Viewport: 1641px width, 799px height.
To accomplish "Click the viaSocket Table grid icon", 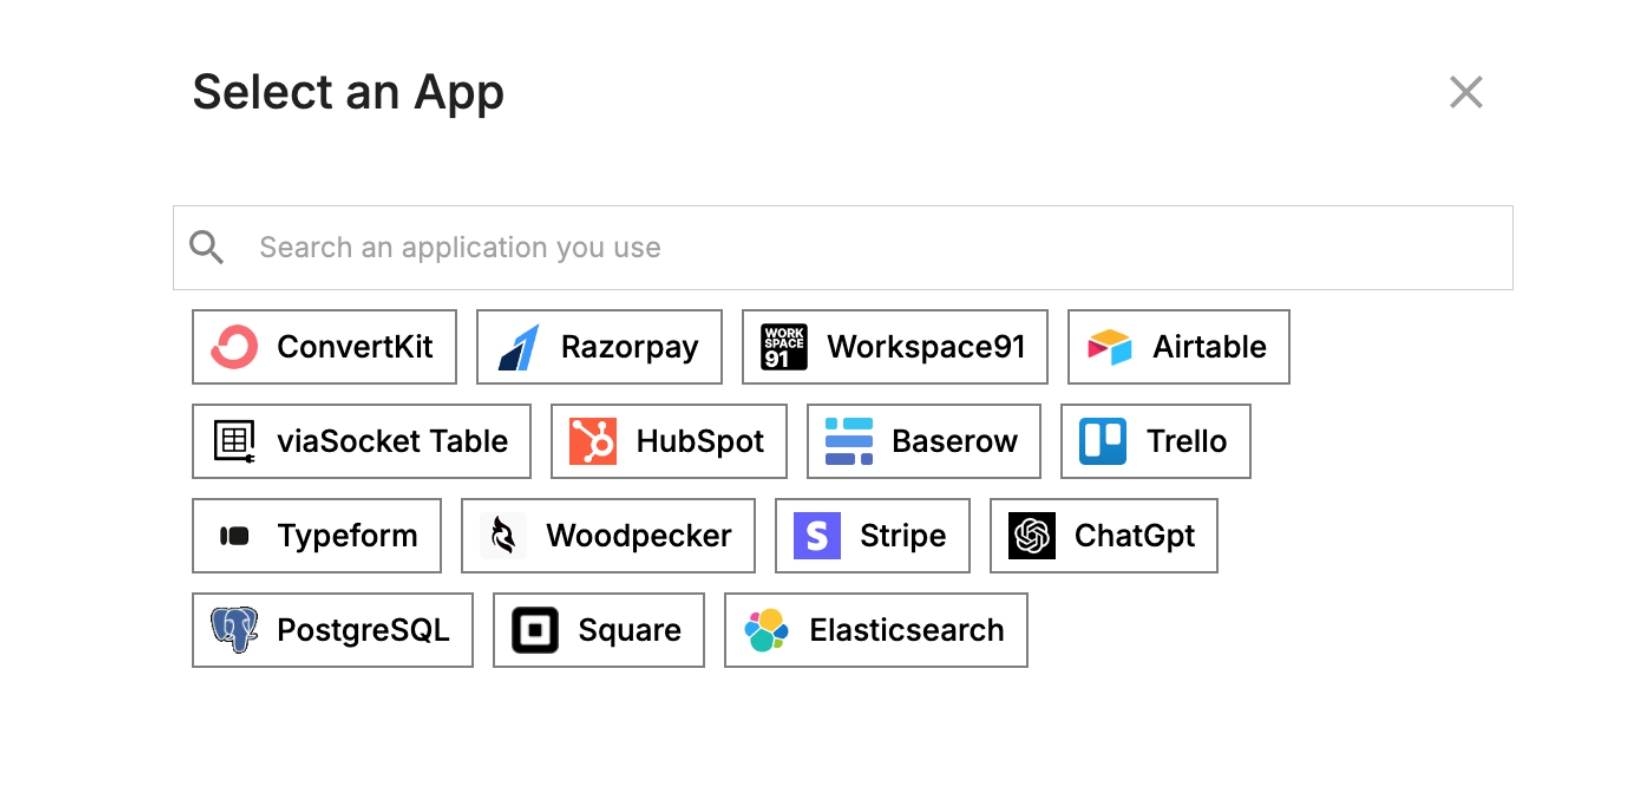I will click(x=234, y=441).
